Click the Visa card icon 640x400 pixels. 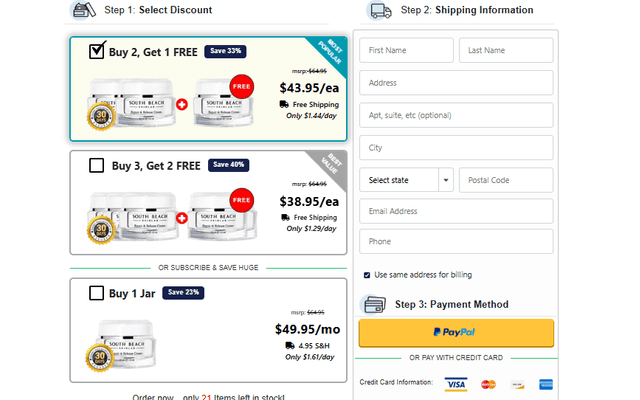pos(456,384)
